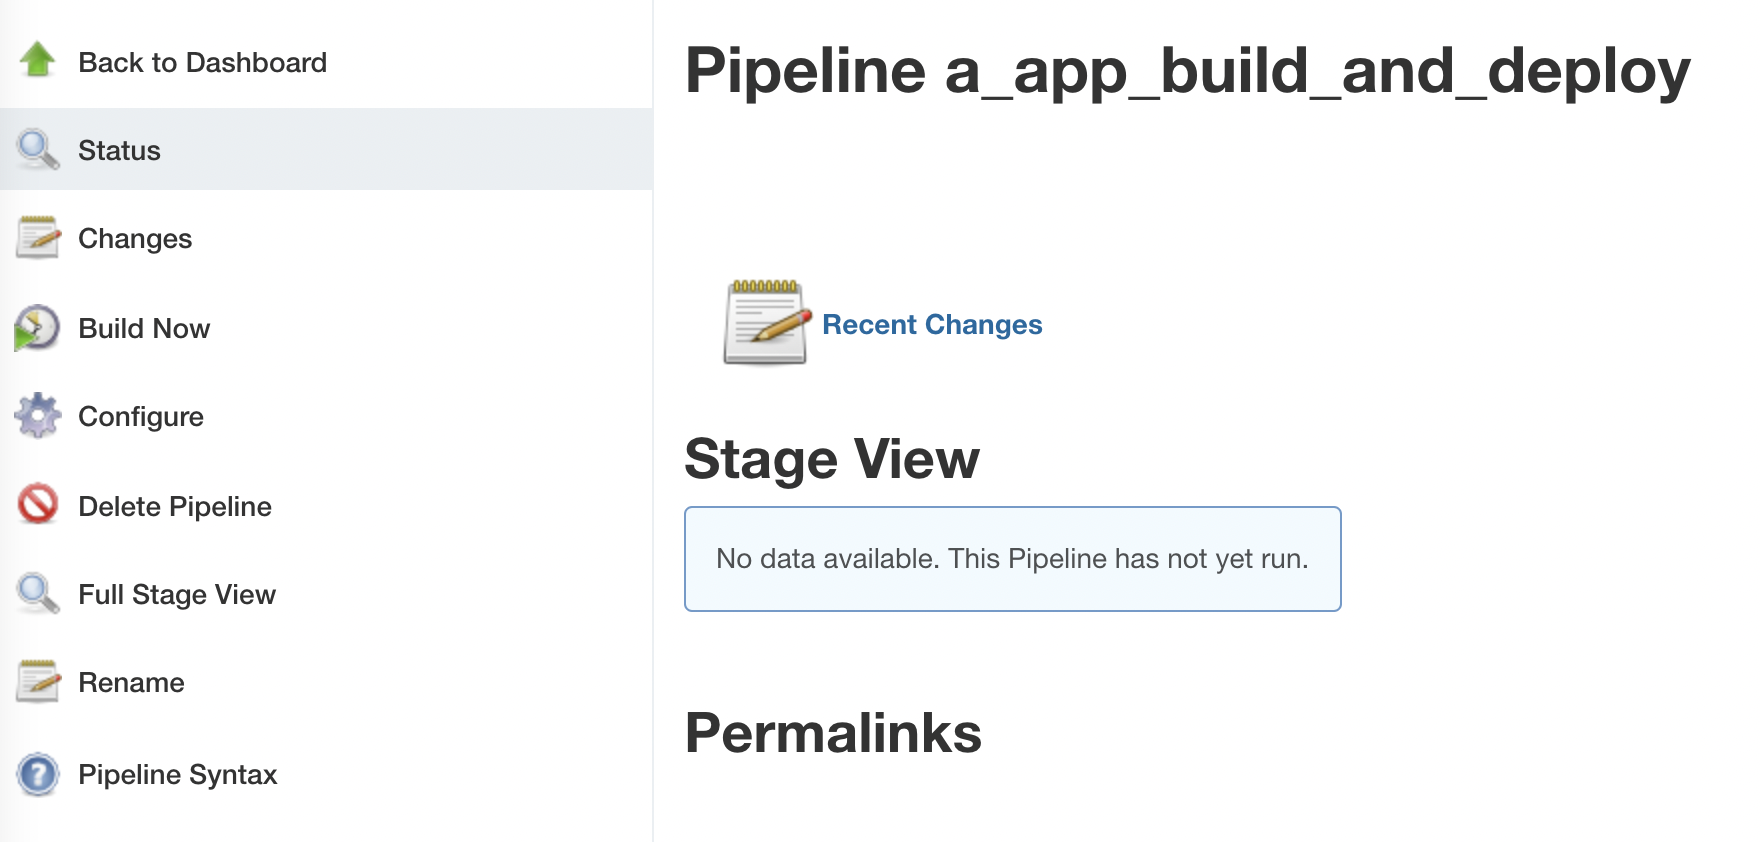
Task: Open Configure for this pipeline
Action: 141,416
